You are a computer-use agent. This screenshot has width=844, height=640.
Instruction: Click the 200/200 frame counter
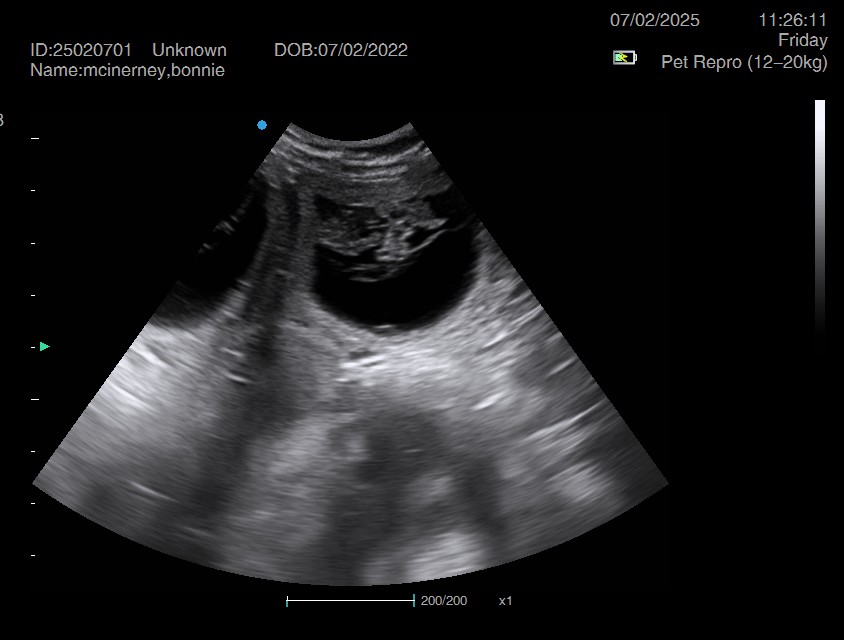click(443, 601)
